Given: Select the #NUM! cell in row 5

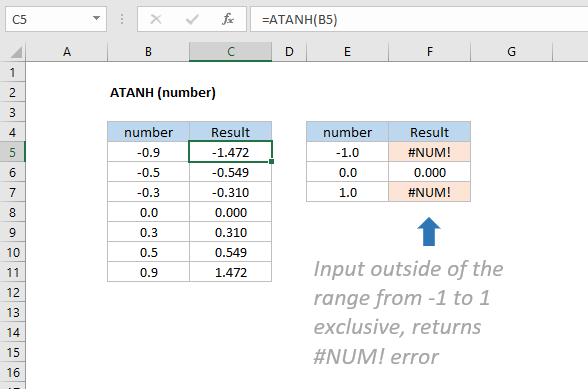Looking at the screenshot, I should click(x=430, y=152).
